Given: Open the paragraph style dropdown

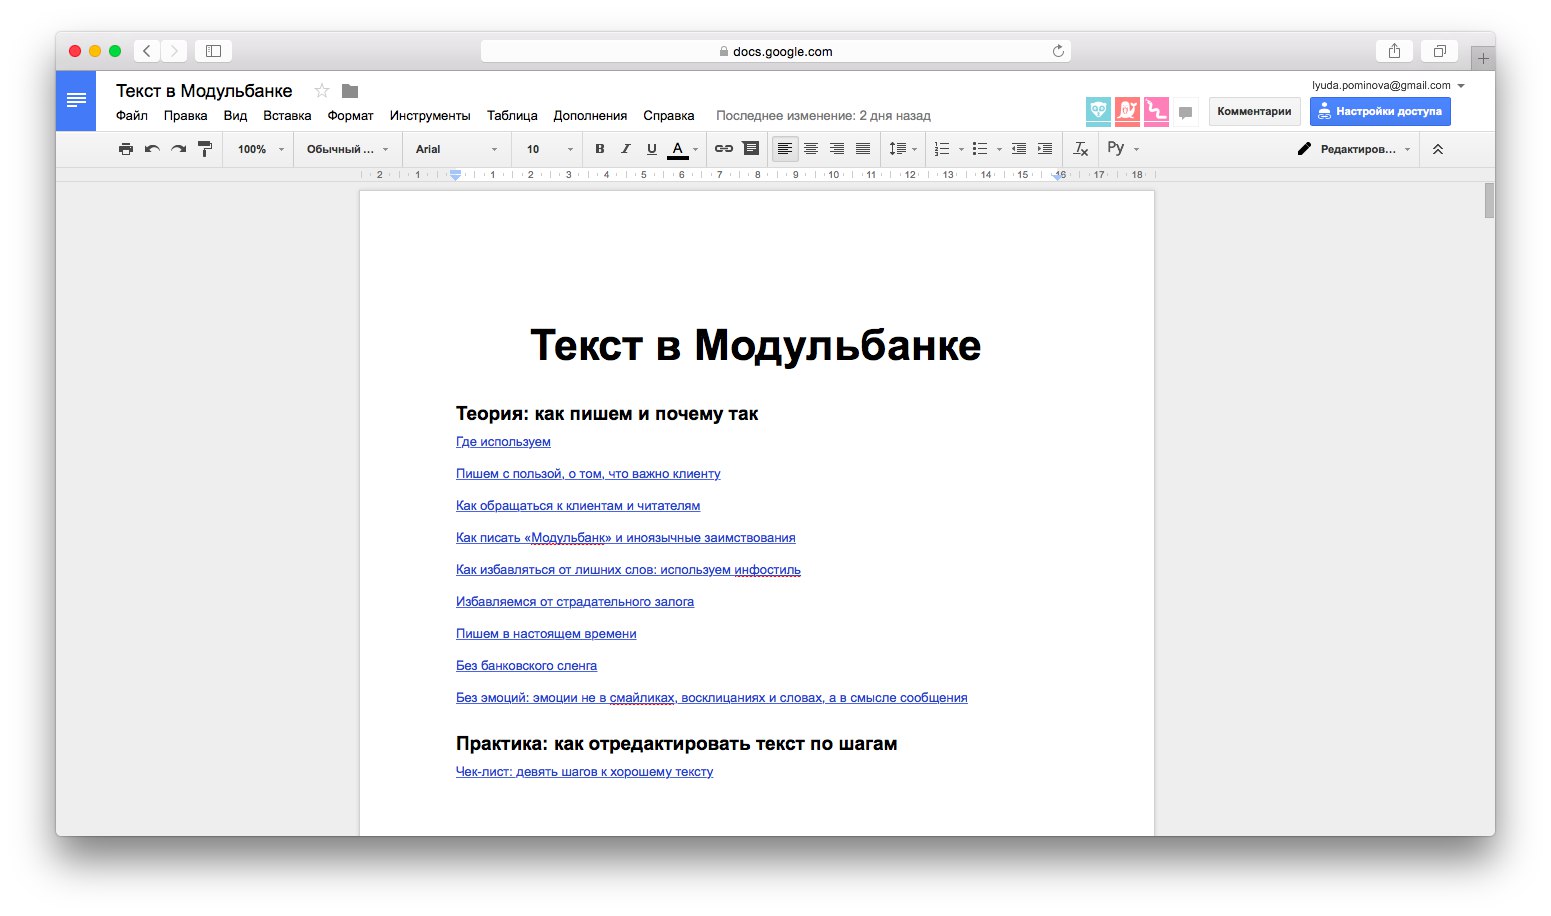Looking at the screenshot, I should [x=347, y=149].
